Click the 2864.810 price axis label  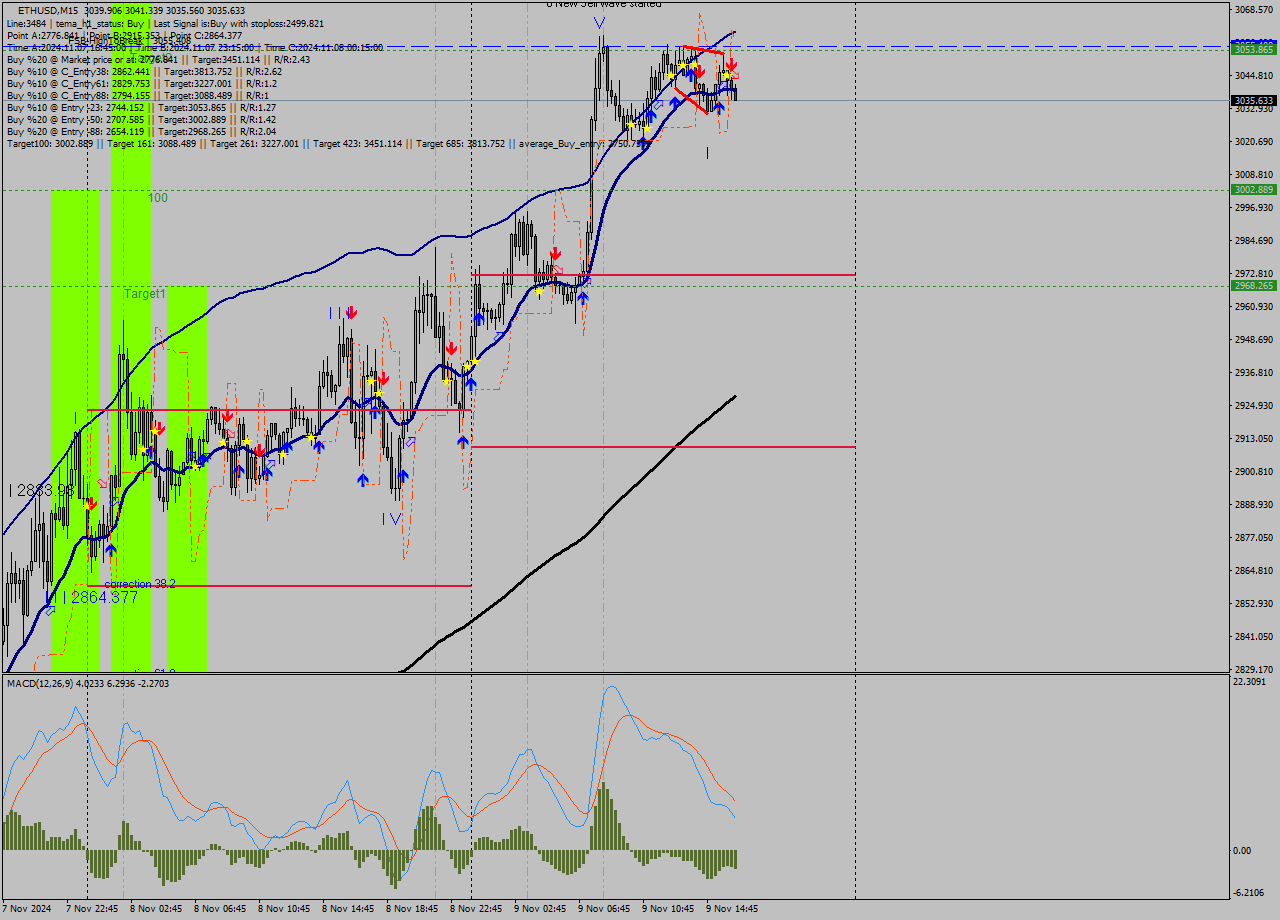(1253, 570)
